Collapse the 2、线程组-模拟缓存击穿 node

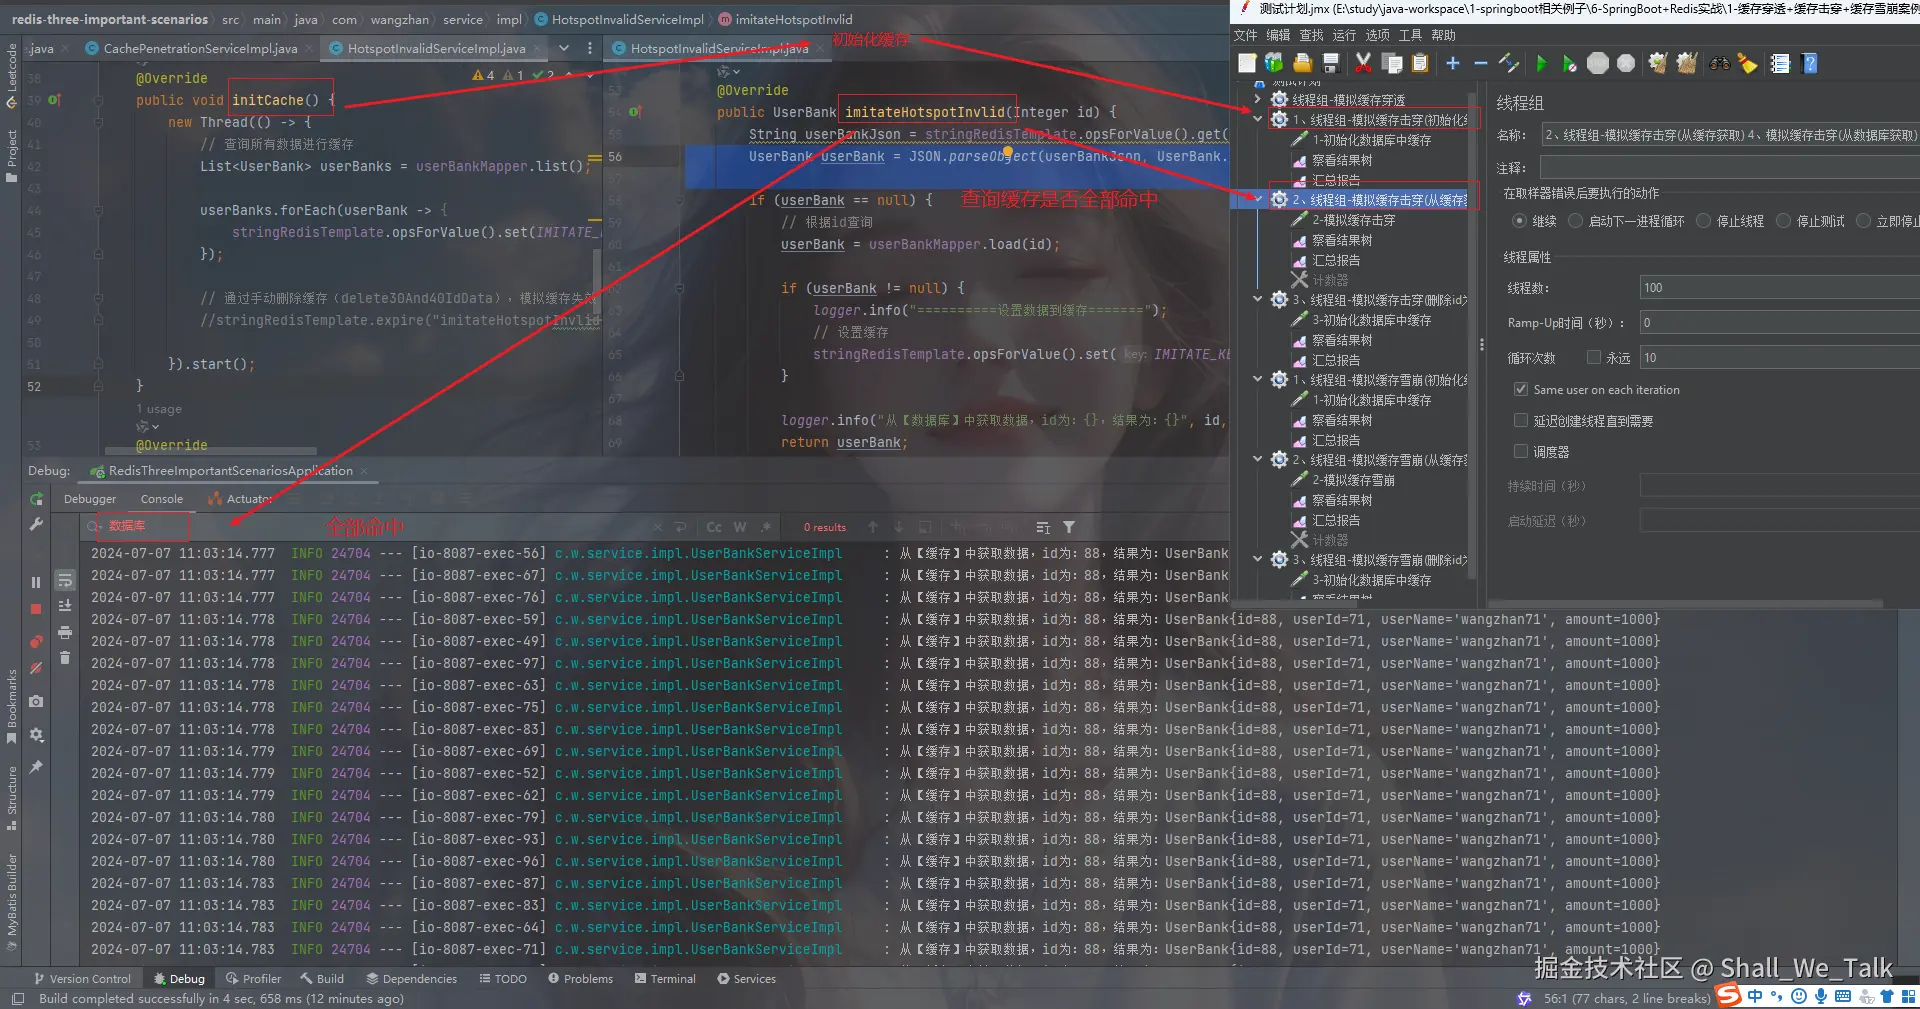tap(1258, 199)
